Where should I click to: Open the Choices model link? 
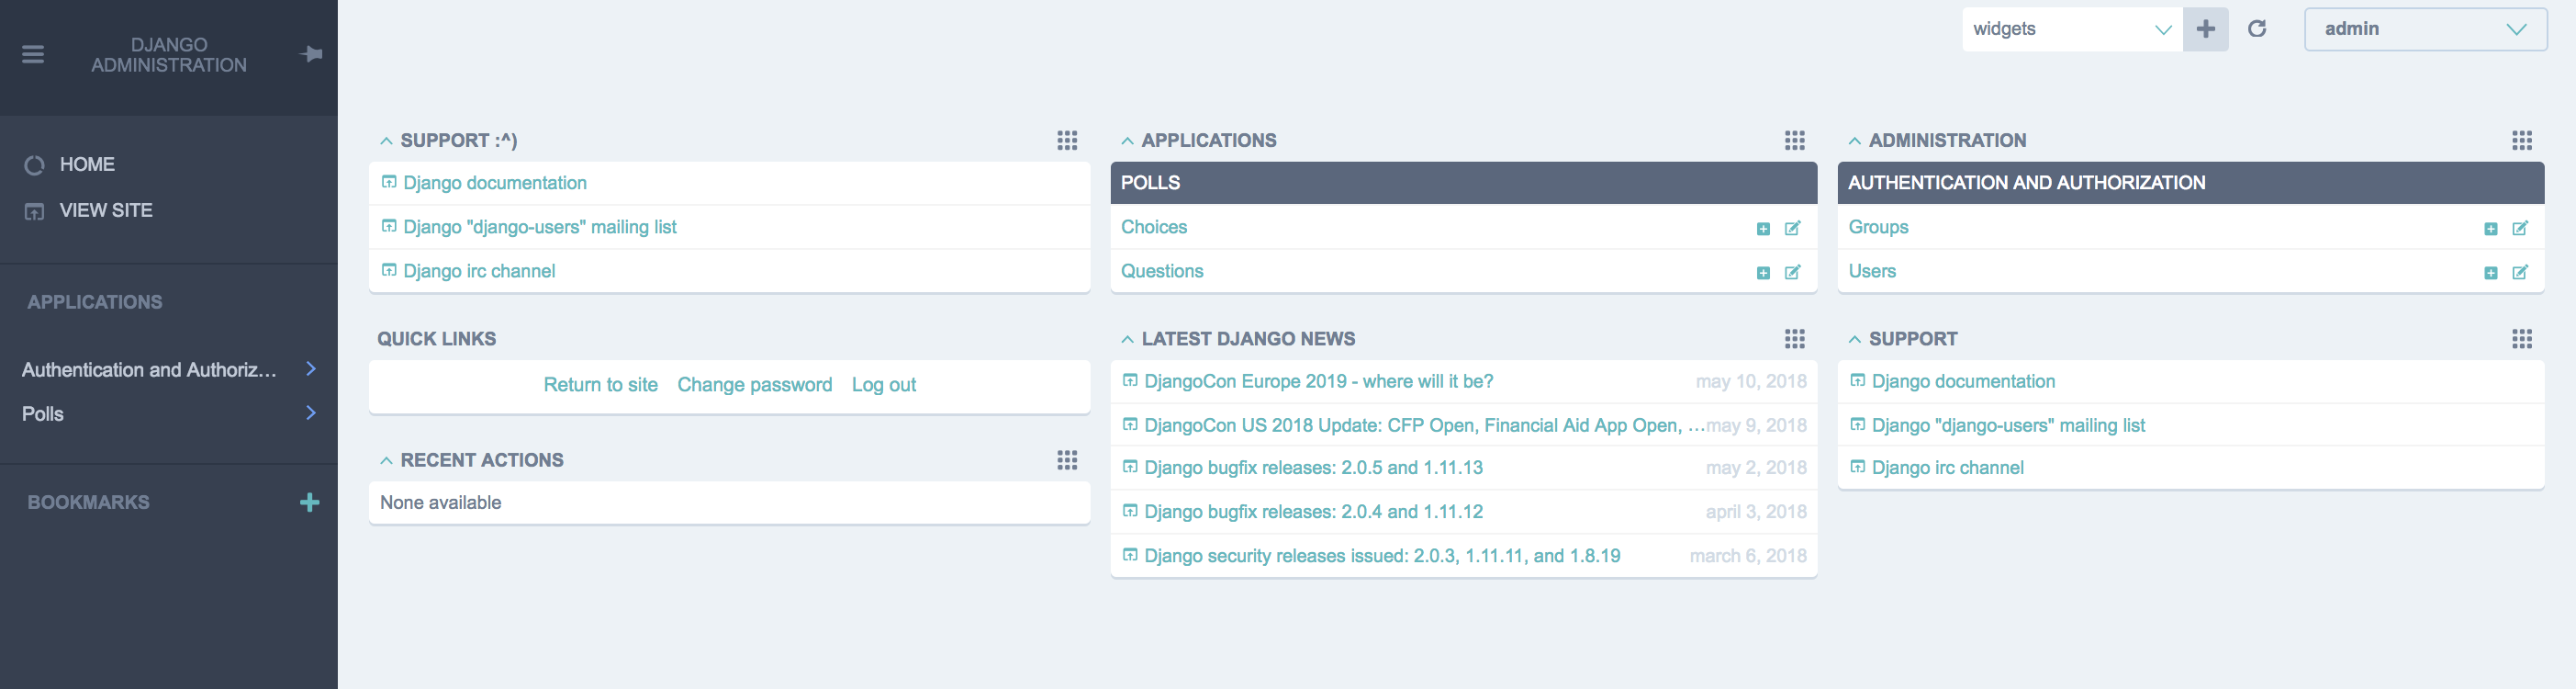click(x=1154, y=227)
